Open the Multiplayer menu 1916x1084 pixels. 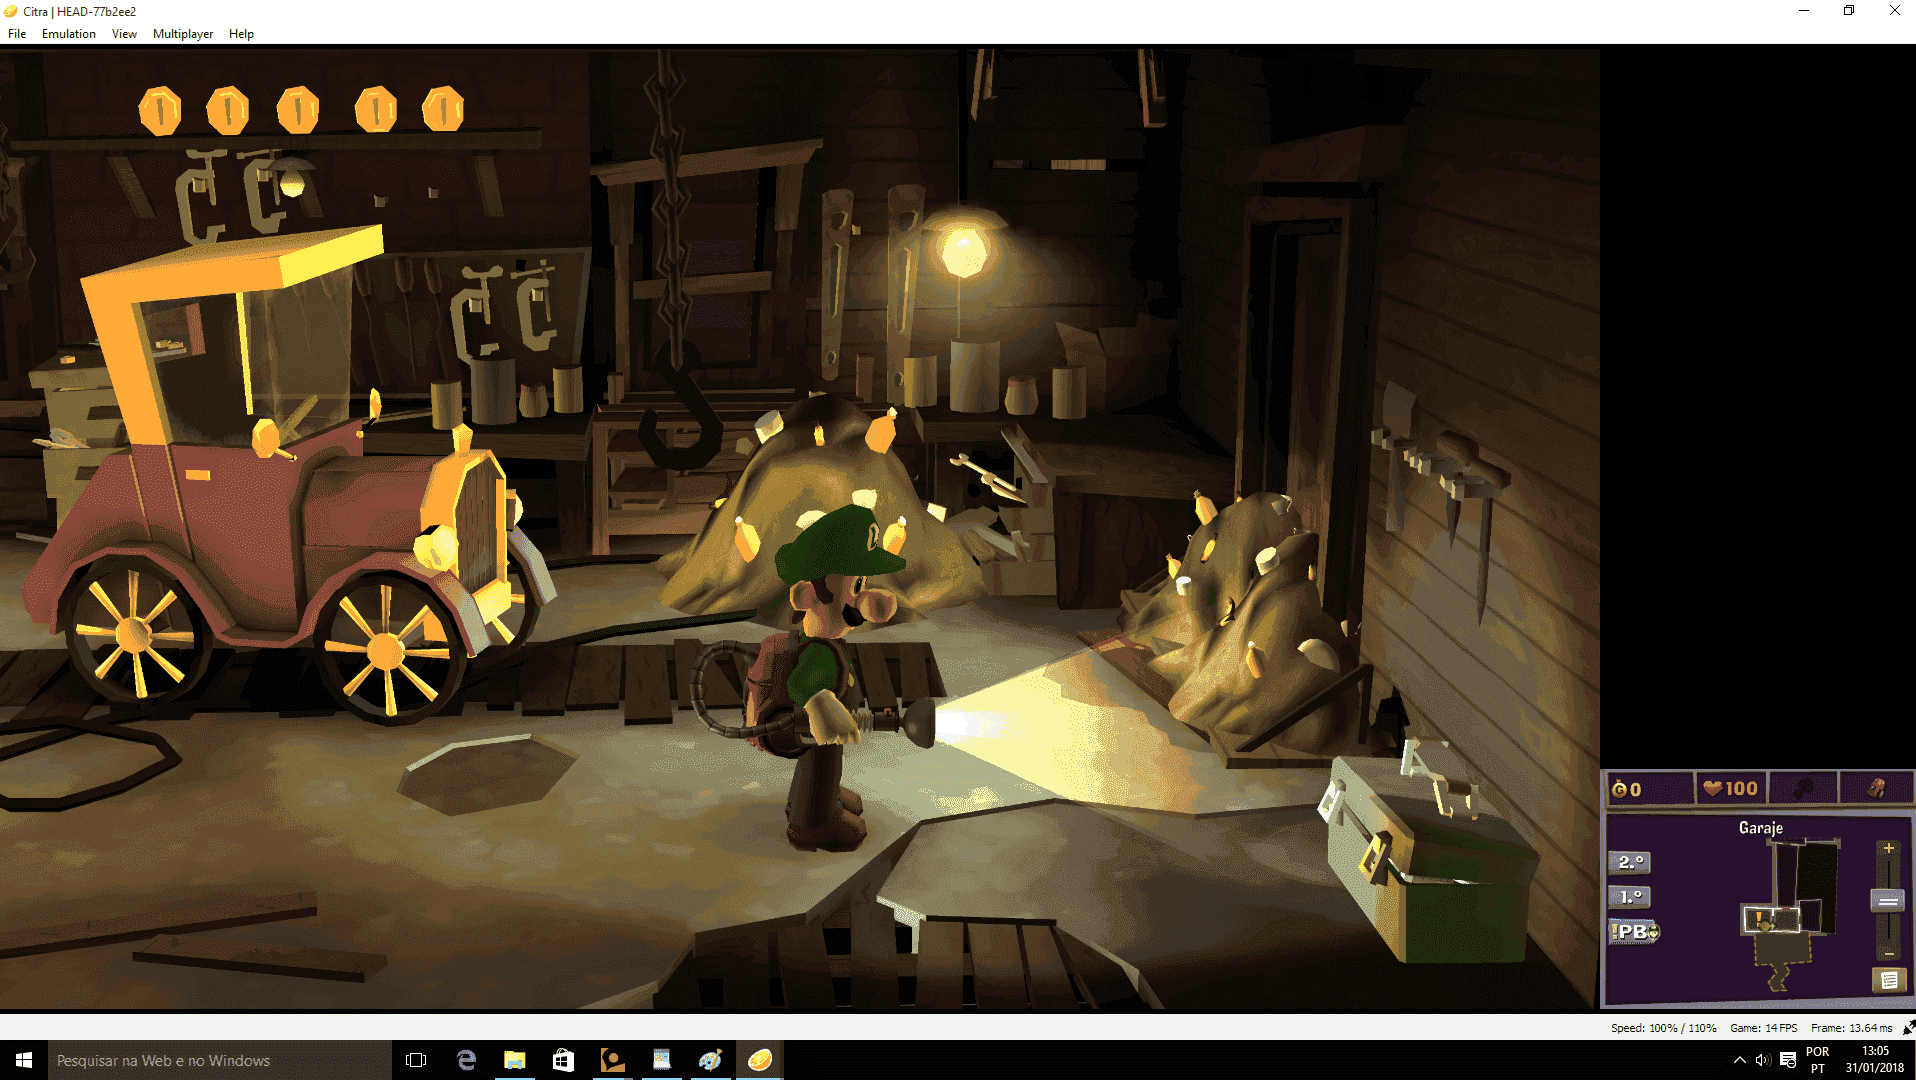(183, 34)
